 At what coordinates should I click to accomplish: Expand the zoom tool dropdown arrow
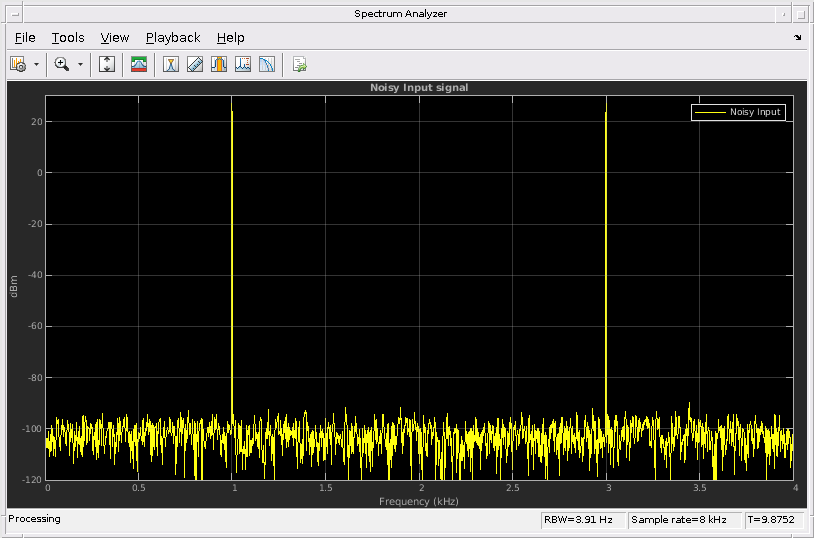[x=81, y=64]
